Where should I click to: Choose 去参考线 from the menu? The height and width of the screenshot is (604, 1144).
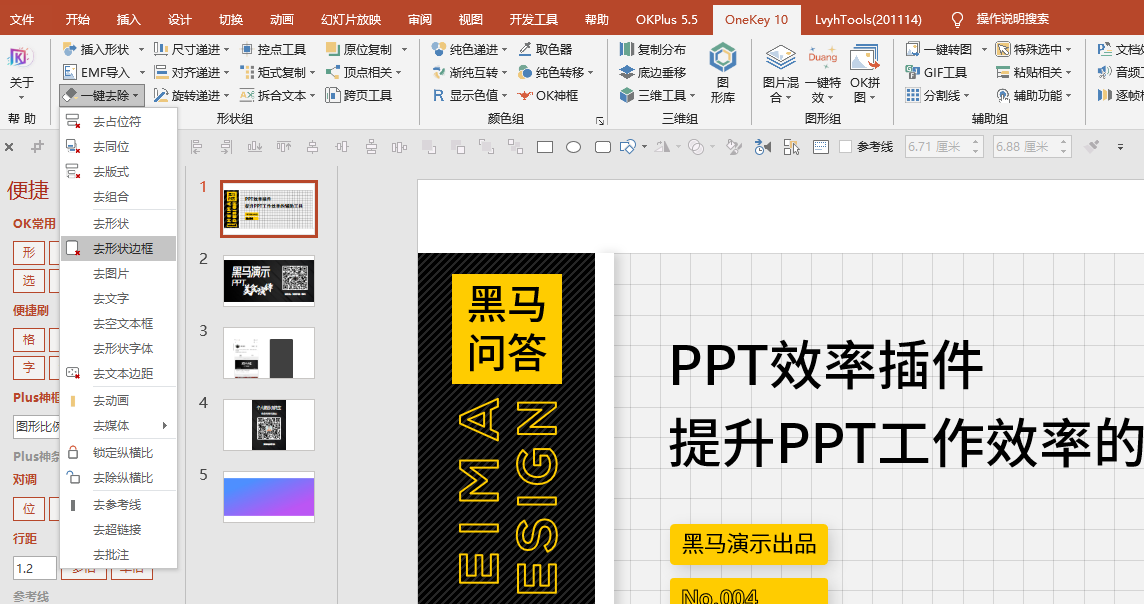click(x=118, y=505)
